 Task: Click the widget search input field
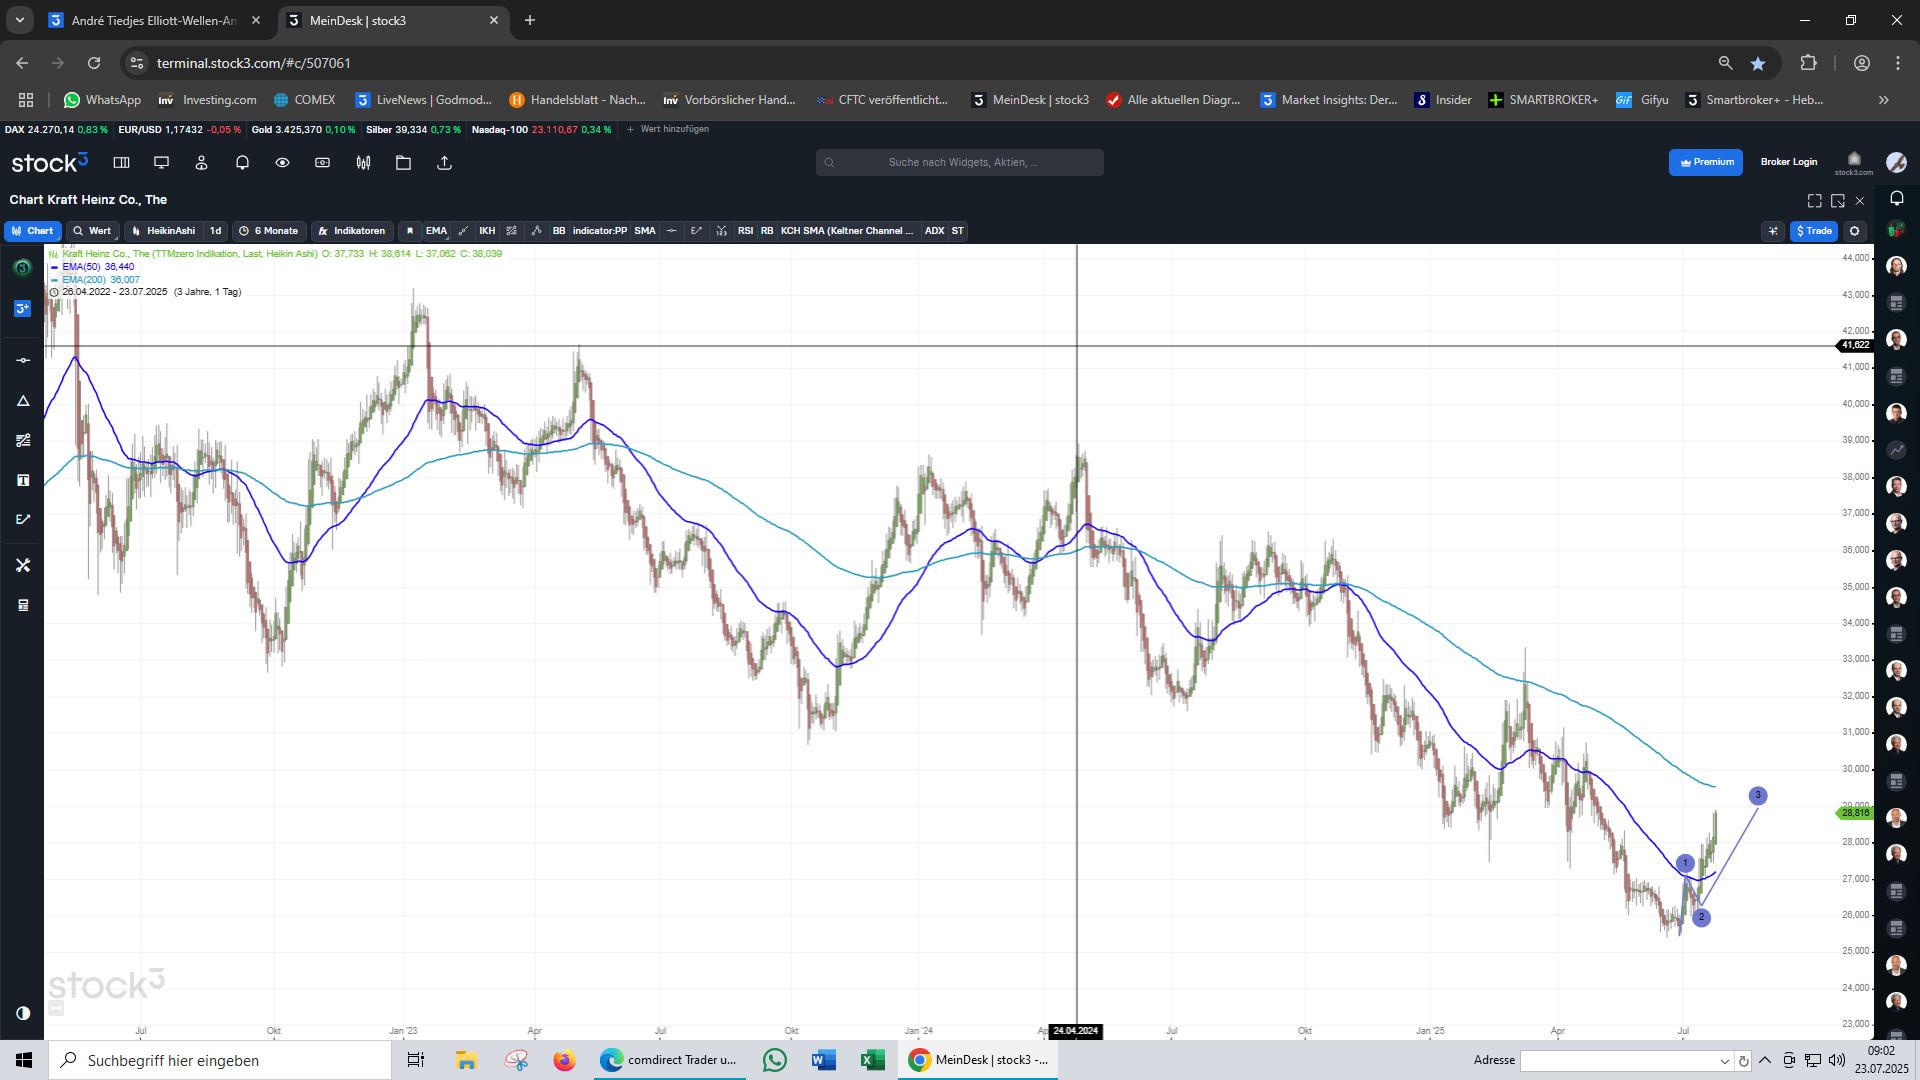click(960, 162)
